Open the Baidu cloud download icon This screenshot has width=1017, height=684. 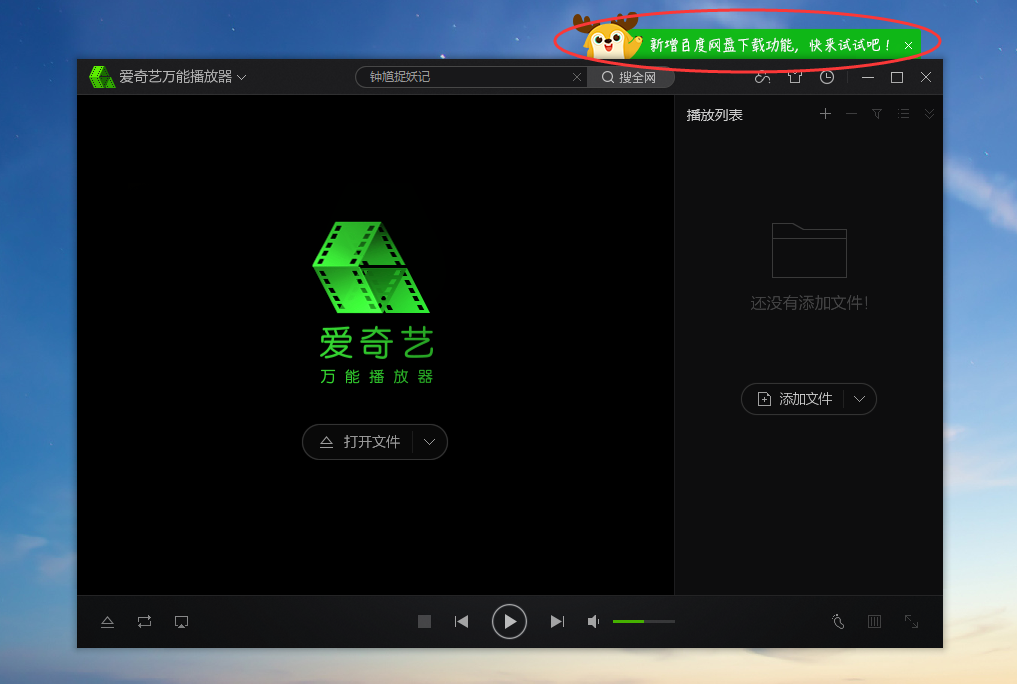(x=763, y=77)
